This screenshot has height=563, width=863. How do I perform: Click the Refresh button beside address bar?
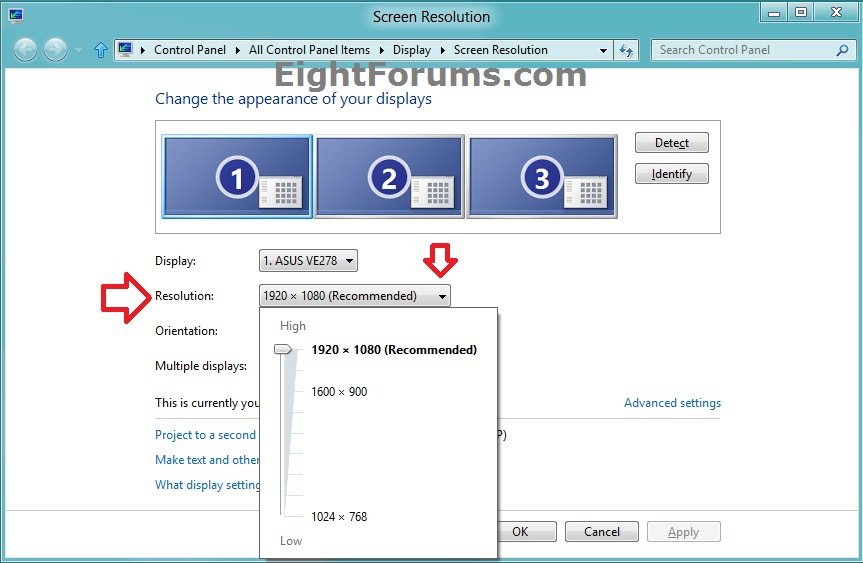626,50
